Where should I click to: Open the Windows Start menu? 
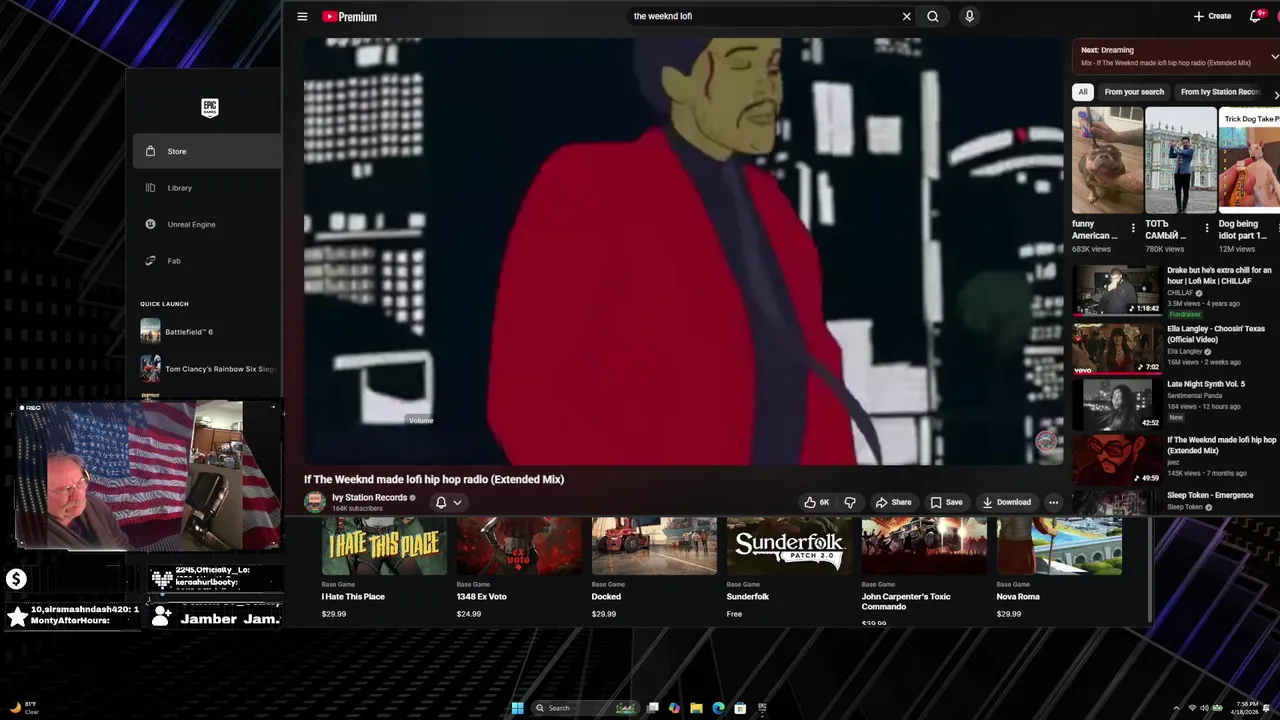pyautogui.click(x=517, y=708)
